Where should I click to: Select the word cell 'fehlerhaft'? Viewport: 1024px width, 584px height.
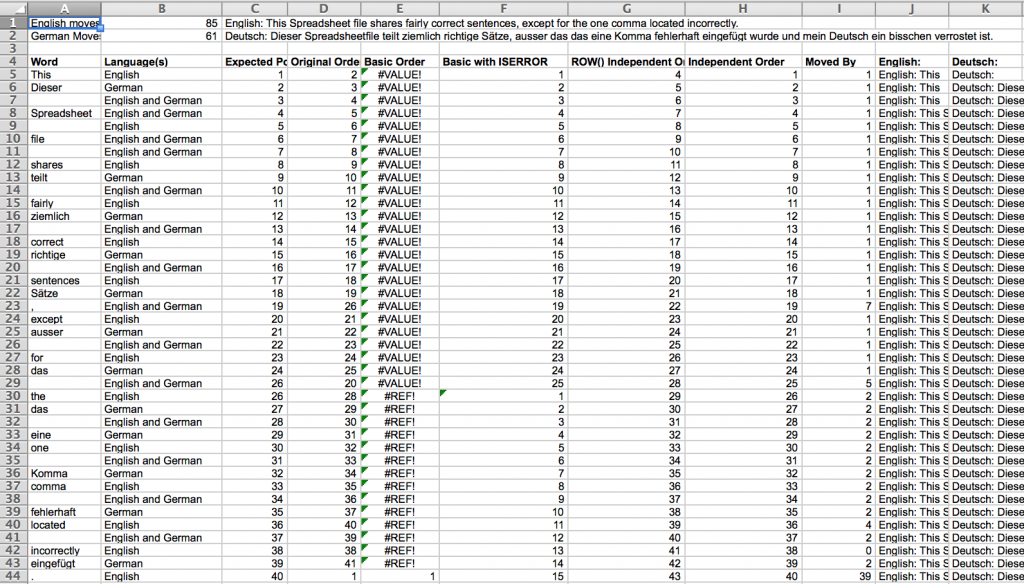[65, 512]
